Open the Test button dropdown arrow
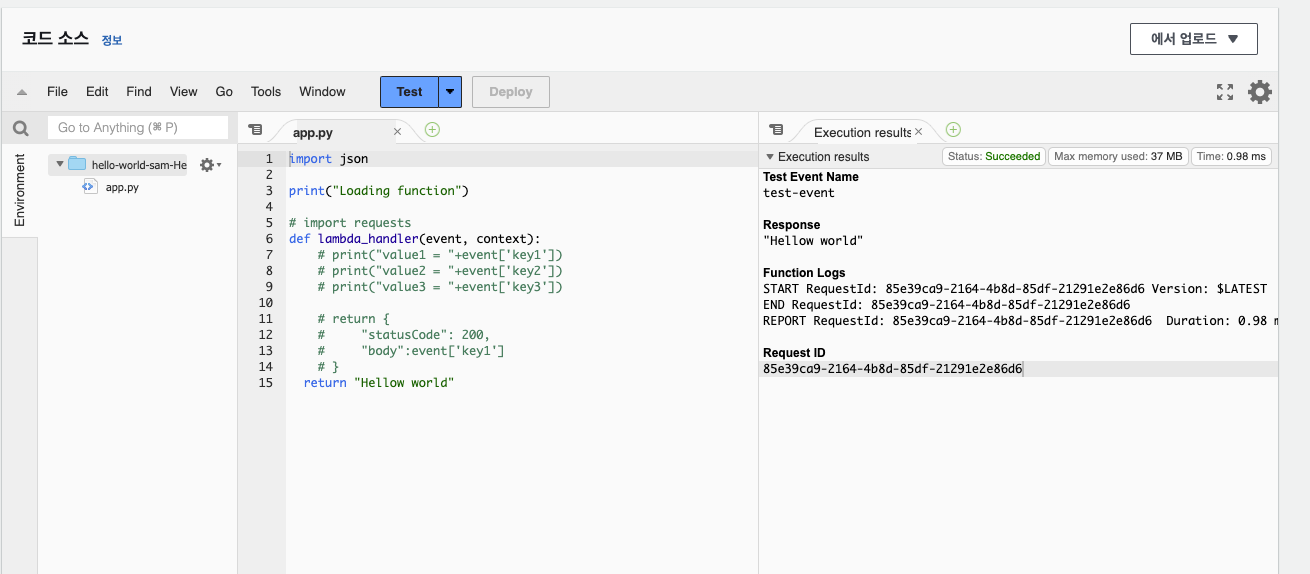The image size is (1310, 574). (x=451, y=92)
